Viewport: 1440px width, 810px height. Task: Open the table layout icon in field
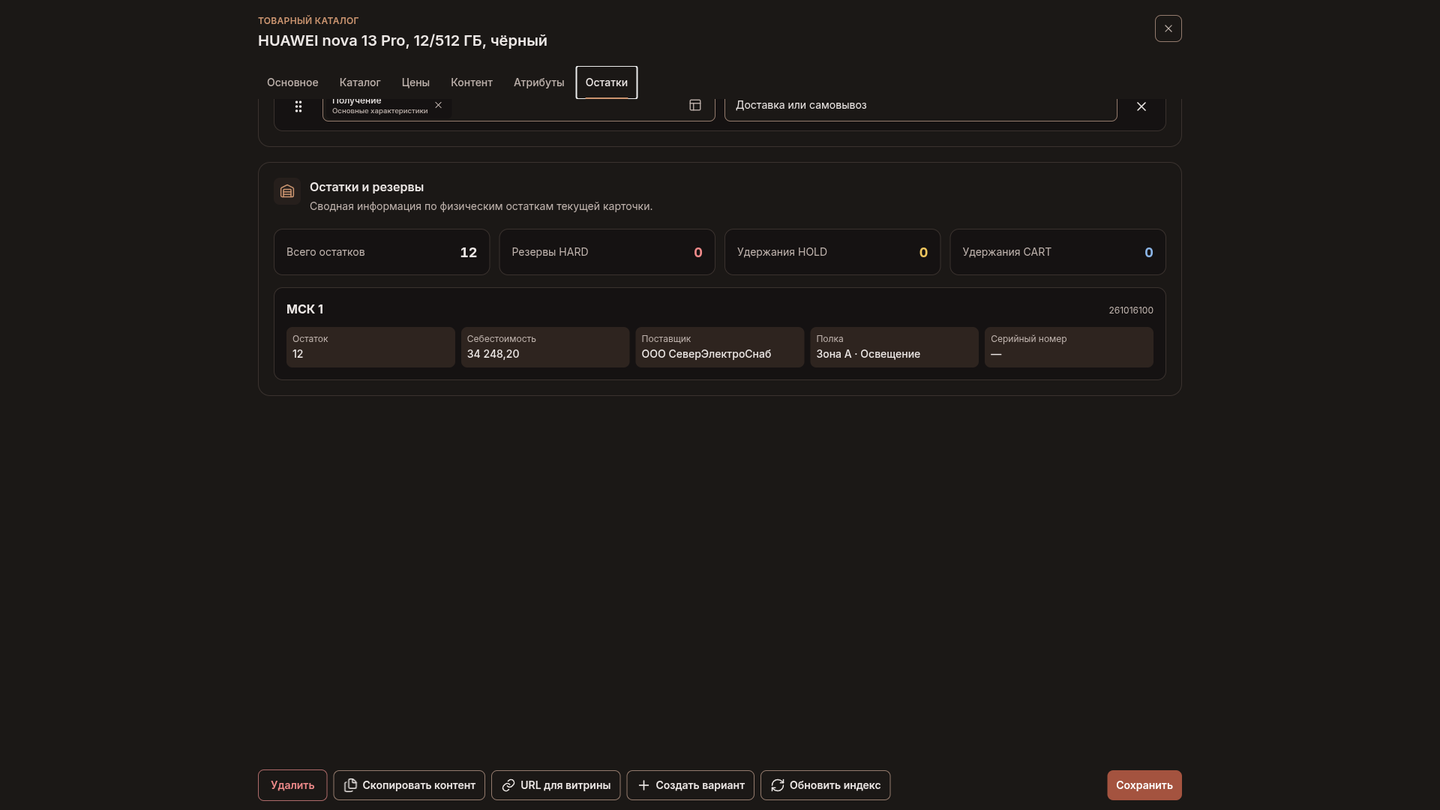(695, 105)
